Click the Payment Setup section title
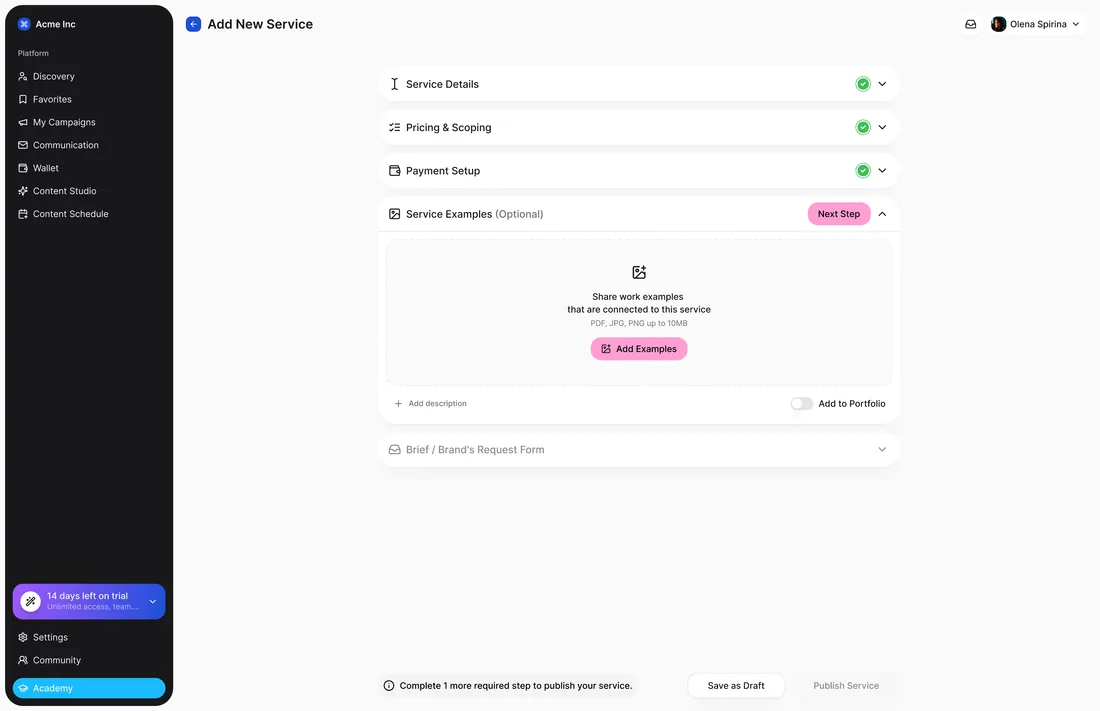This screenshot has width=1100, height=711. 443,171
